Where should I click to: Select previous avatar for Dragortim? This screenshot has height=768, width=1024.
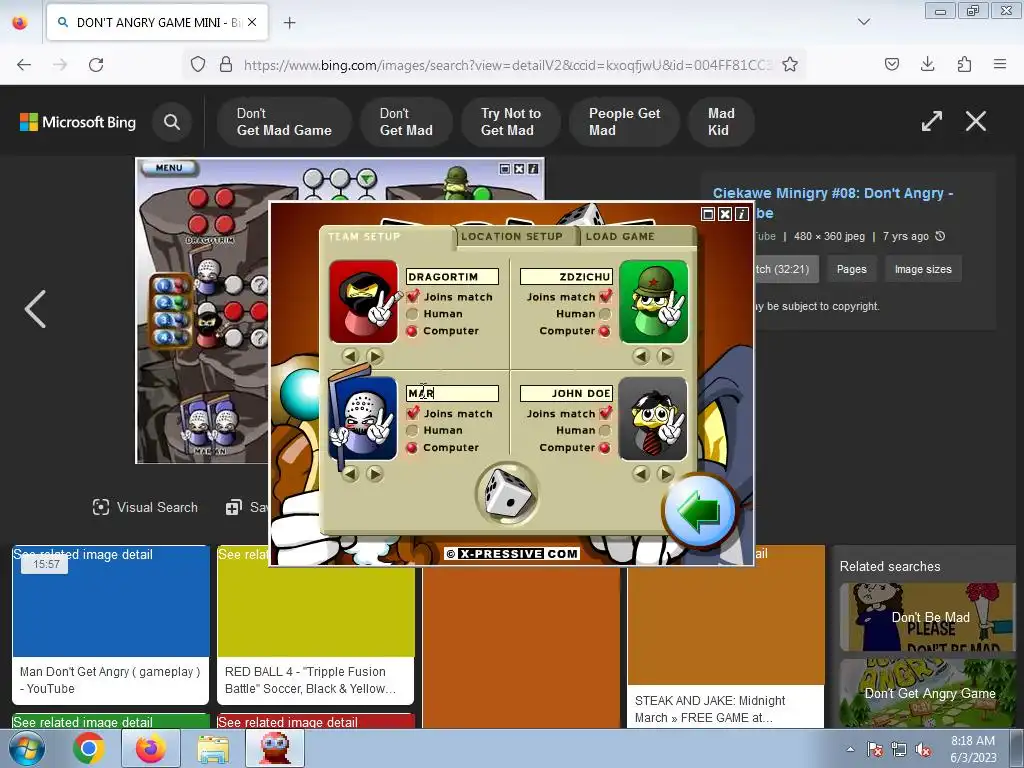pyautogui.click(x=350, y=356)
